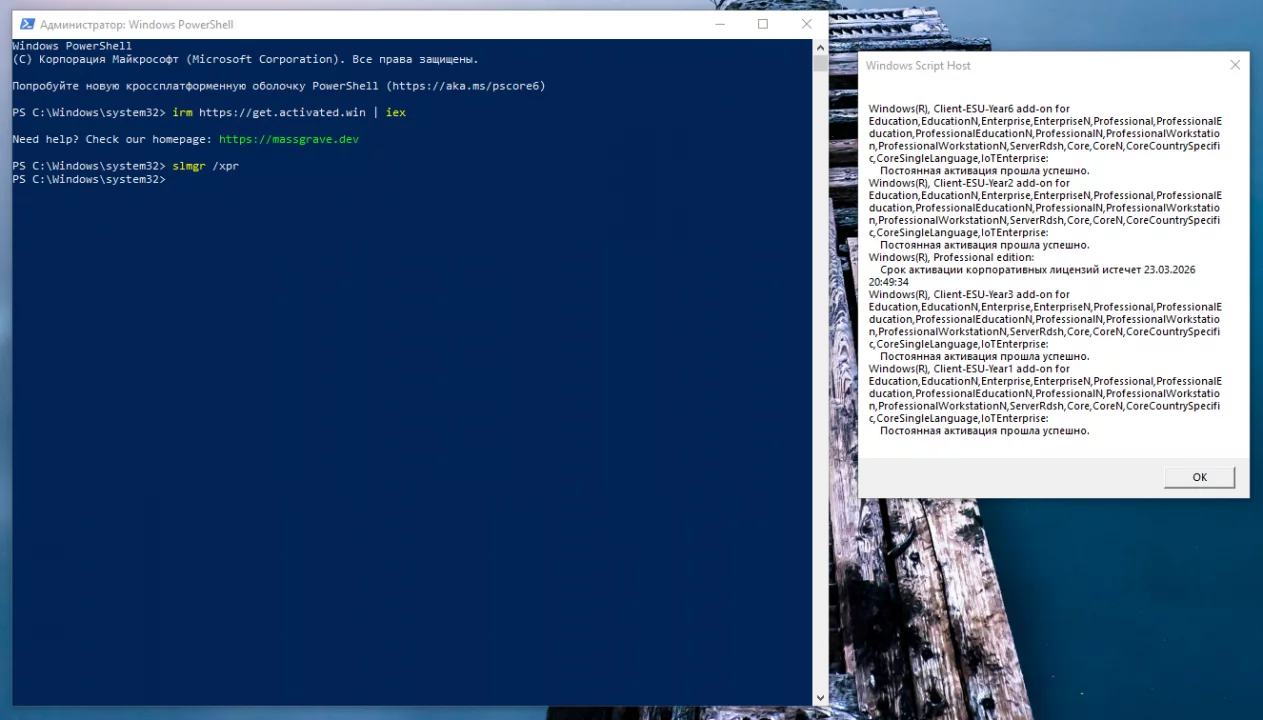Viewport: 1263px width, 720px height.
Task: Close the Windows Script Host dialog
Action: click(1235, 65)
